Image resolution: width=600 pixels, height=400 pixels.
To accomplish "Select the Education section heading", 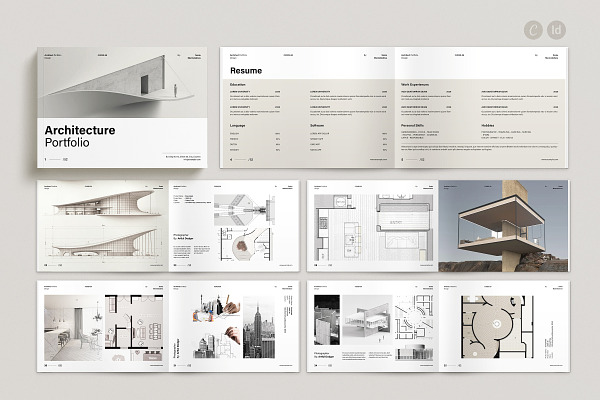I will (x=240, y=86).
